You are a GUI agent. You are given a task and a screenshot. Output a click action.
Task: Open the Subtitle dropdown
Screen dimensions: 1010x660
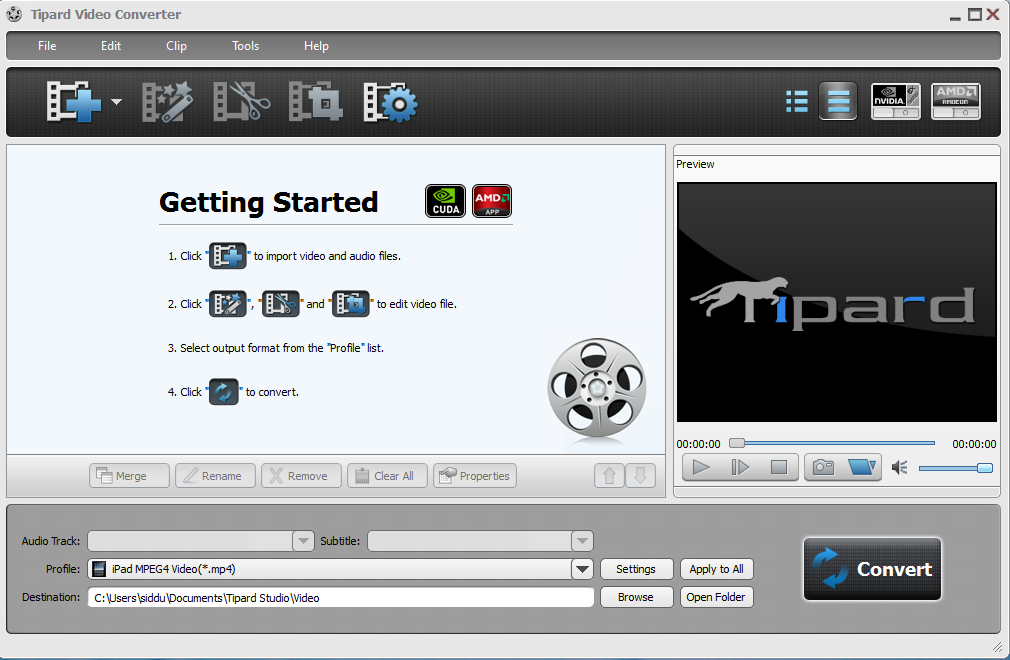point(581,540)
